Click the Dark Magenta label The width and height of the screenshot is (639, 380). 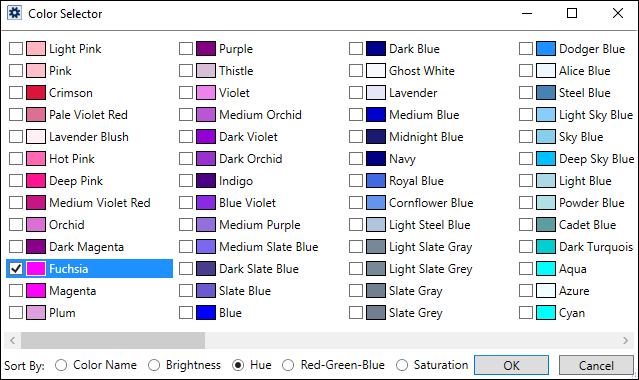click(86, 247)
